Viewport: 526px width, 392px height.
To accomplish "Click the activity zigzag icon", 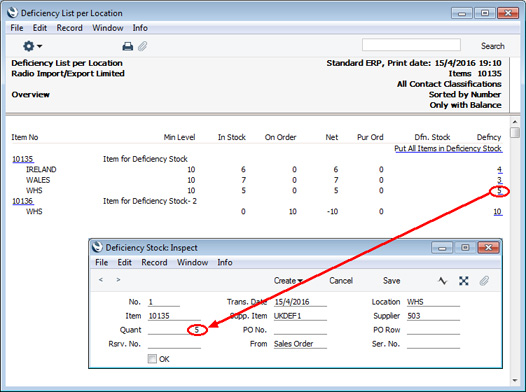I will coord(443,281).
